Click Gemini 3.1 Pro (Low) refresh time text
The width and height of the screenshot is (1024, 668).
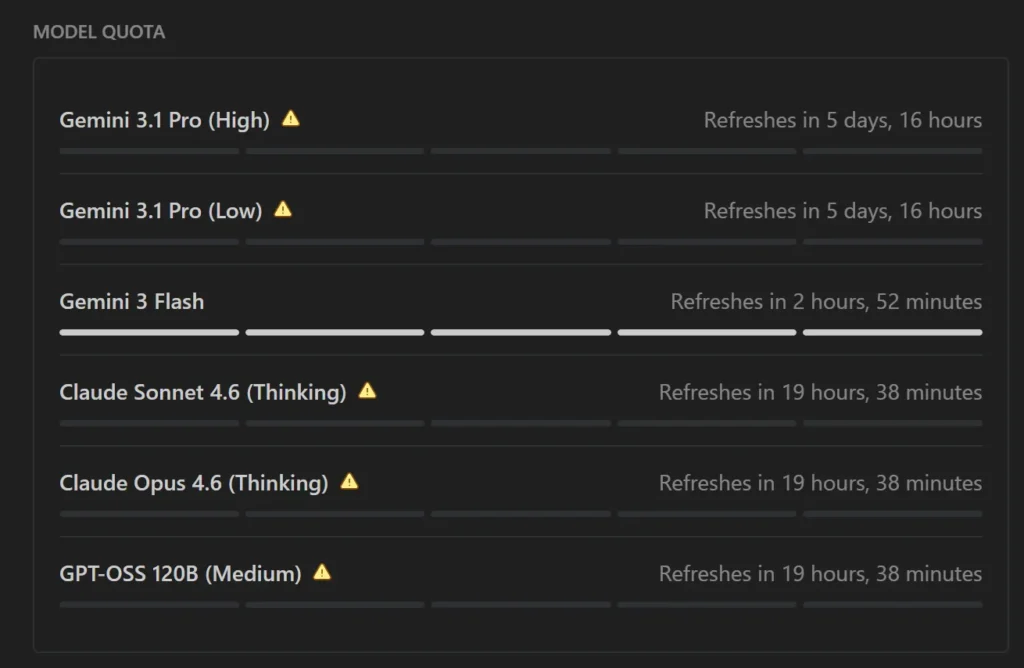[842, 211]
